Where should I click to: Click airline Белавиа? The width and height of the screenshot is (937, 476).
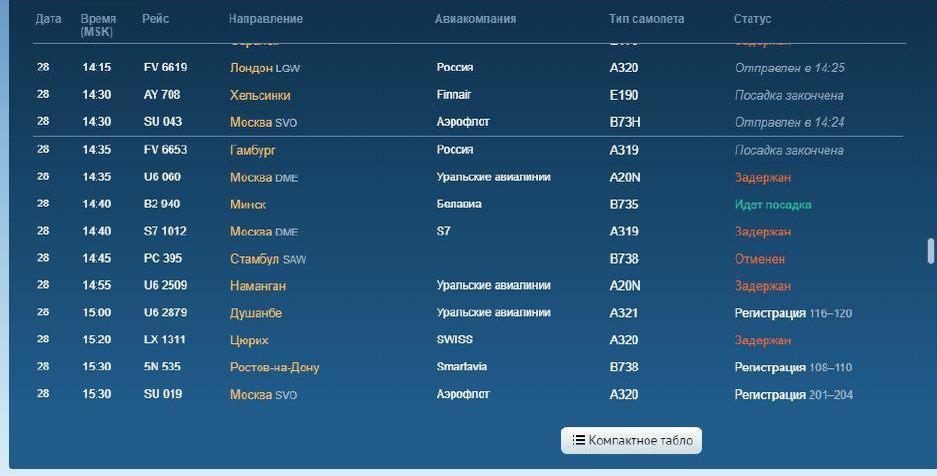pyautogui.click(x=459, y=204)
